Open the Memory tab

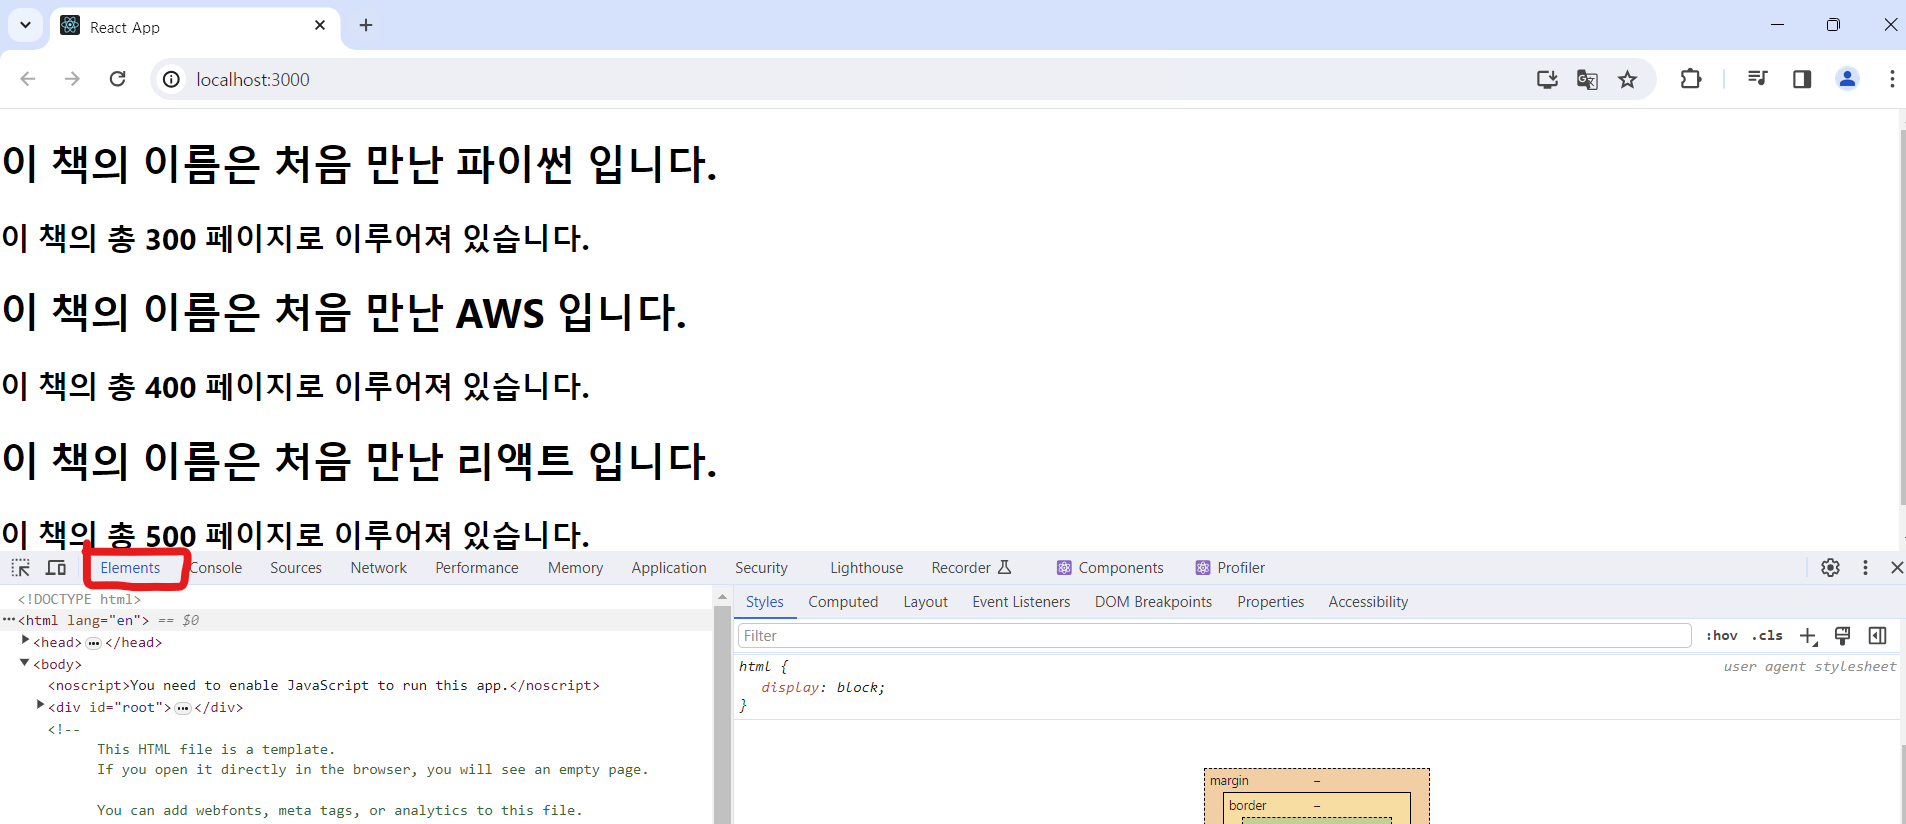(576, 568)
